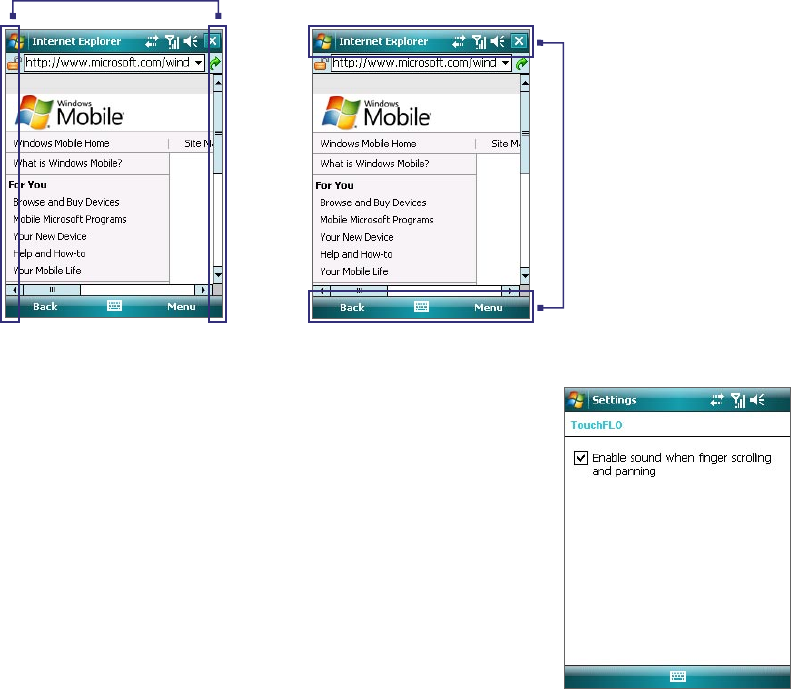Viewport: 791px width, 689px height.
Task: Tap connectivity arrows icon in Settings title bar
Action: tap(717, 400)
